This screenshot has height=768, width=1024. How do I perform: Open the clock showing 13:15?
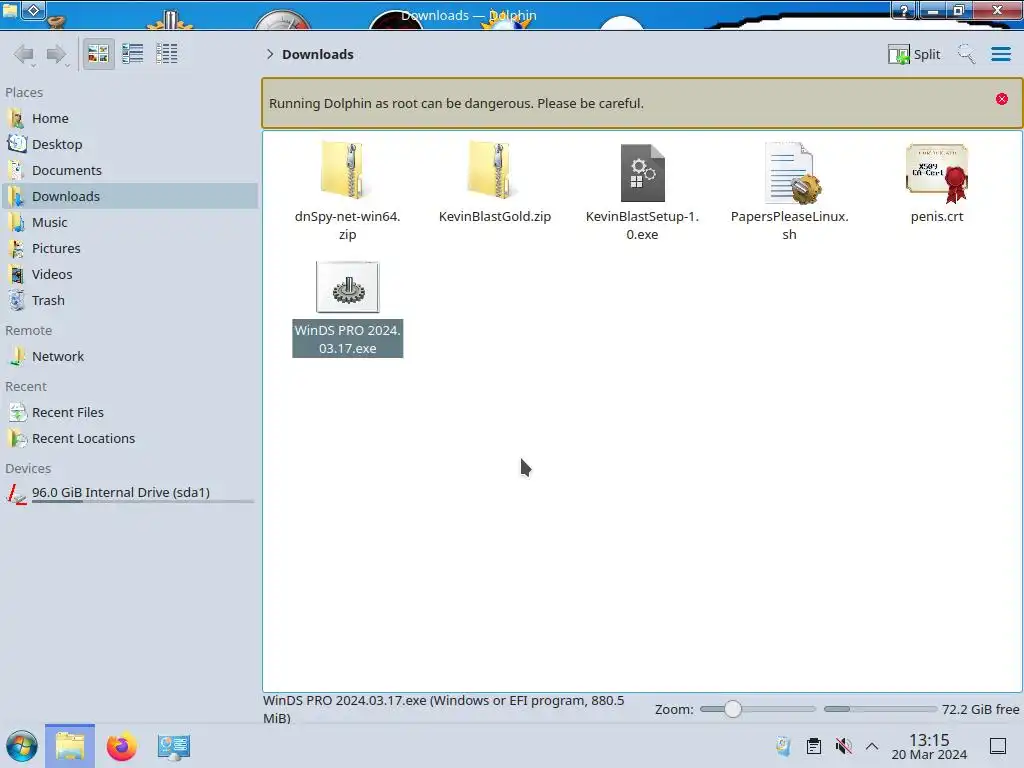point(929,746)
